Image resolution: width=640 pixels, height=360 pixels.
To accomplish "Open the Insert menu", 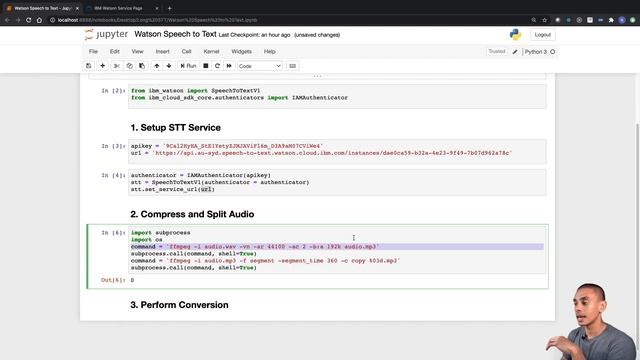I will click(162, 51).
